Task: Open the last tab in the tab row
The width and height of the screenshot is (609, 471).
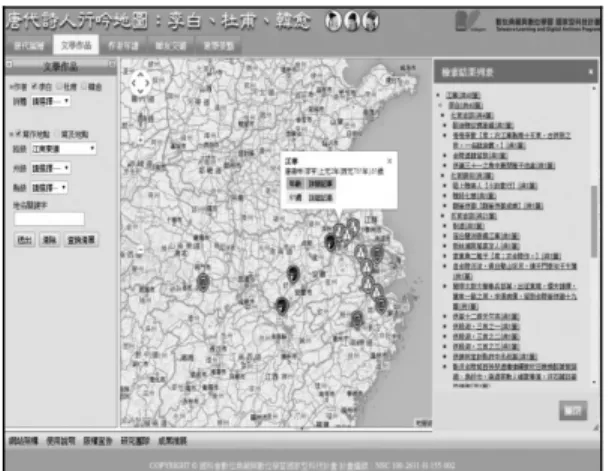Action: coord(218,46)
